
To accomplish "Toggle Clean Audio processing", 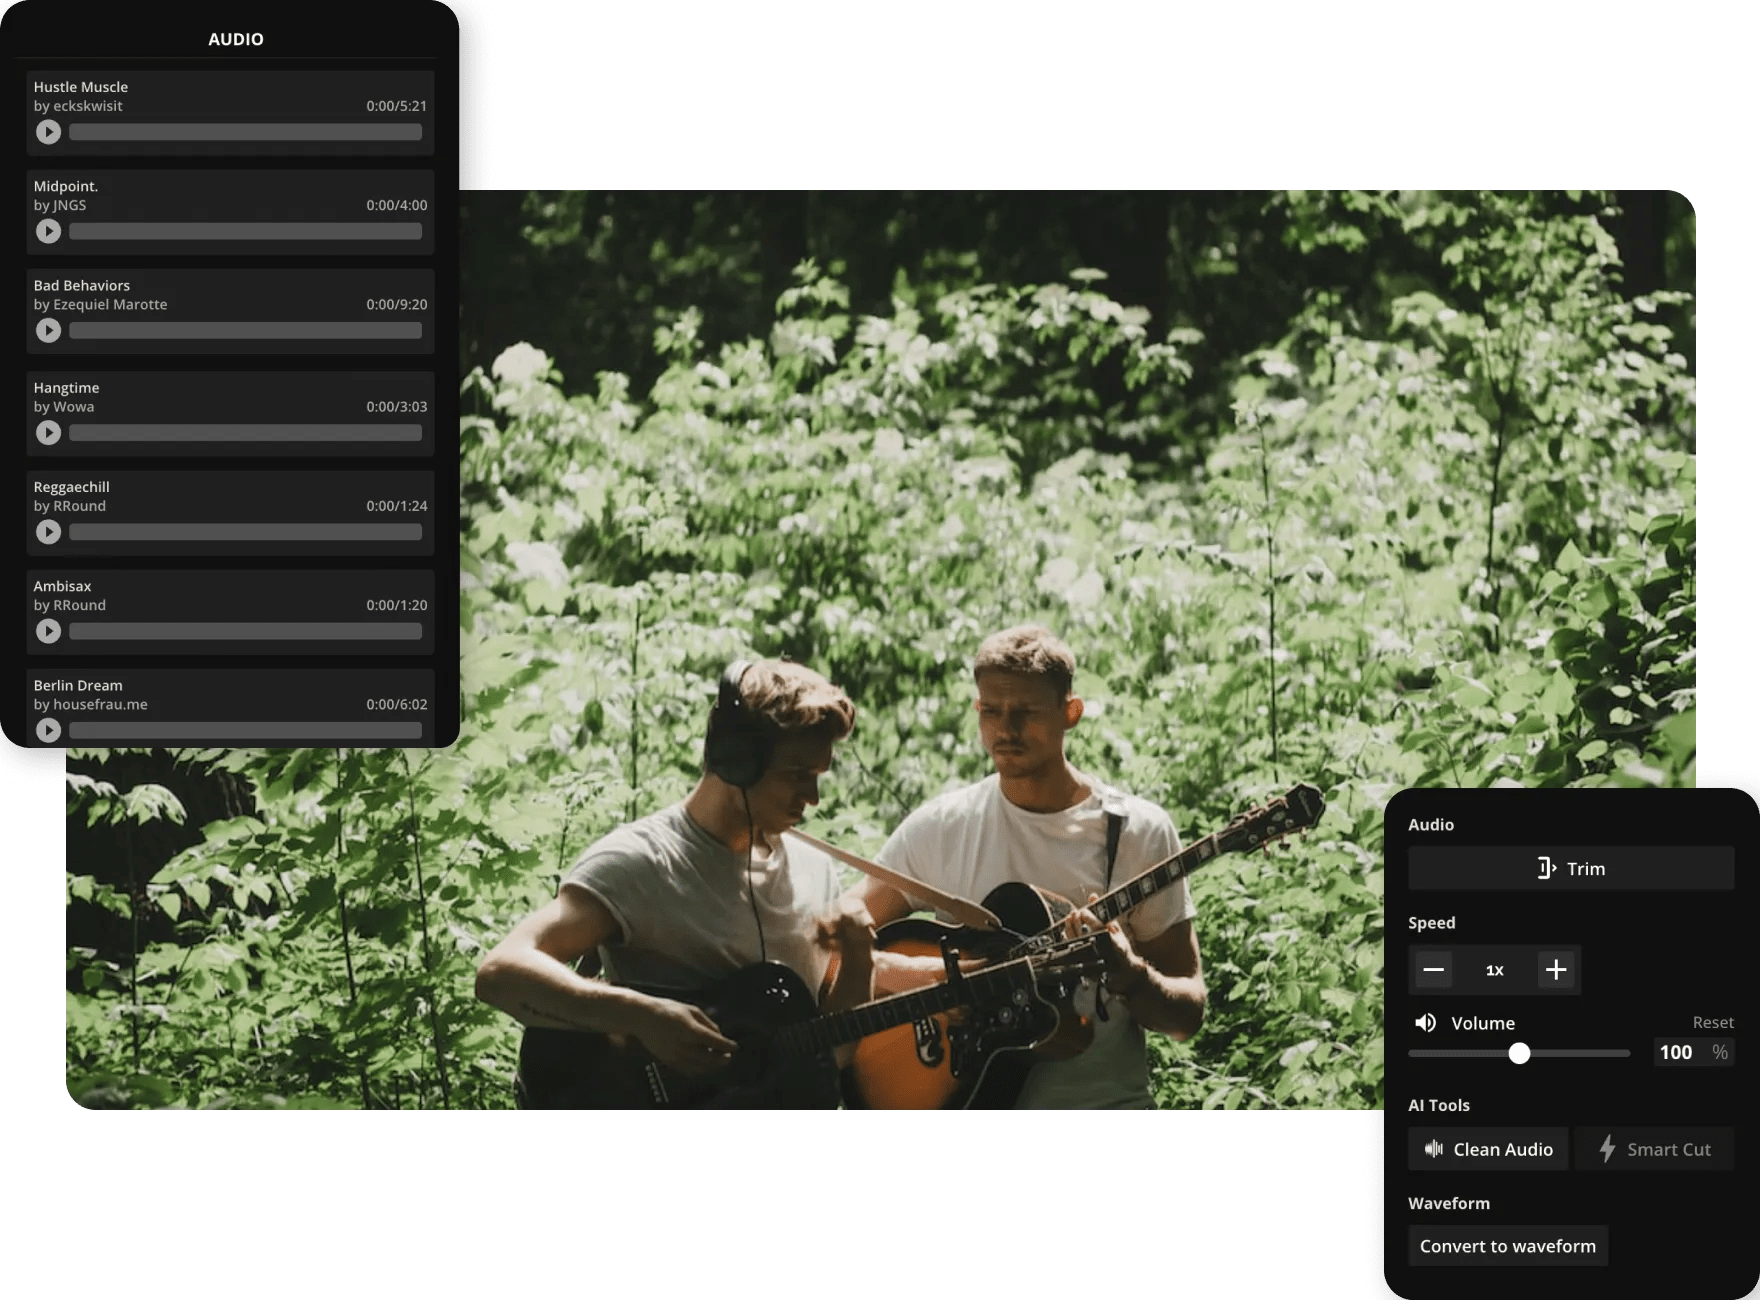I will pos(1487,1149).
